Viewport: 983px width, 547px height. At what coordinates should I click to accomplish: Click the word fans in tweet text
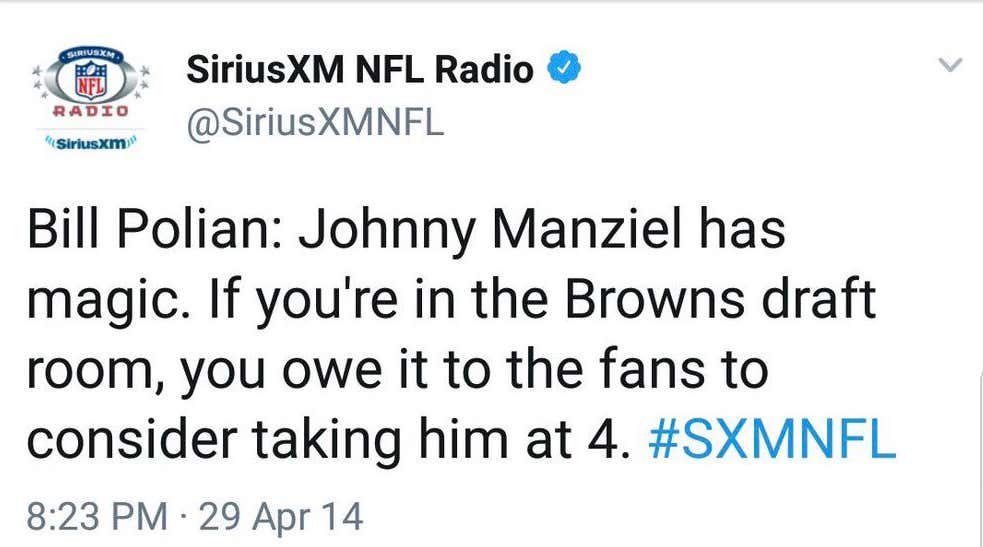coord(652,370)
